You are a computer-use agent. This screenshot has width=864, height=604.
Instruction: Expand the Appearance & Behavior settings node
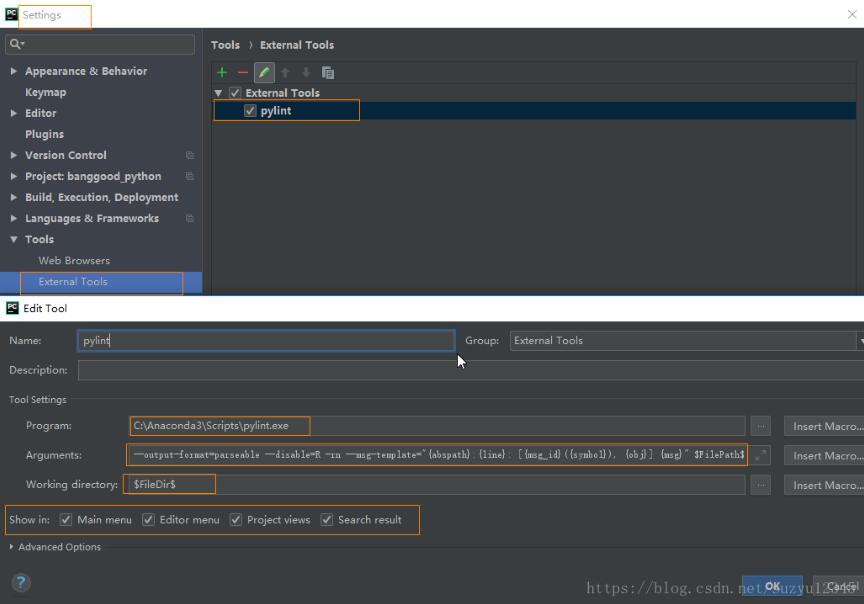click(x=13, y=72)
